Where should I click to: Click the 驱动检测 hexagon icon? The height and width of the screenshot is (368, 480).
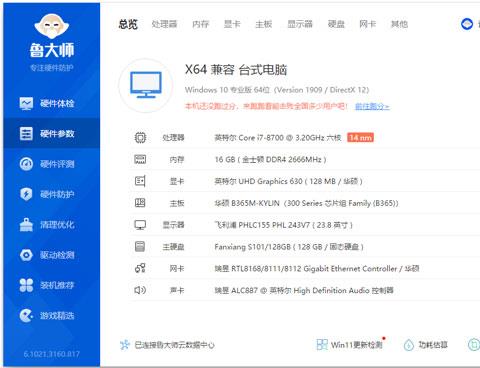pos(26,255)
